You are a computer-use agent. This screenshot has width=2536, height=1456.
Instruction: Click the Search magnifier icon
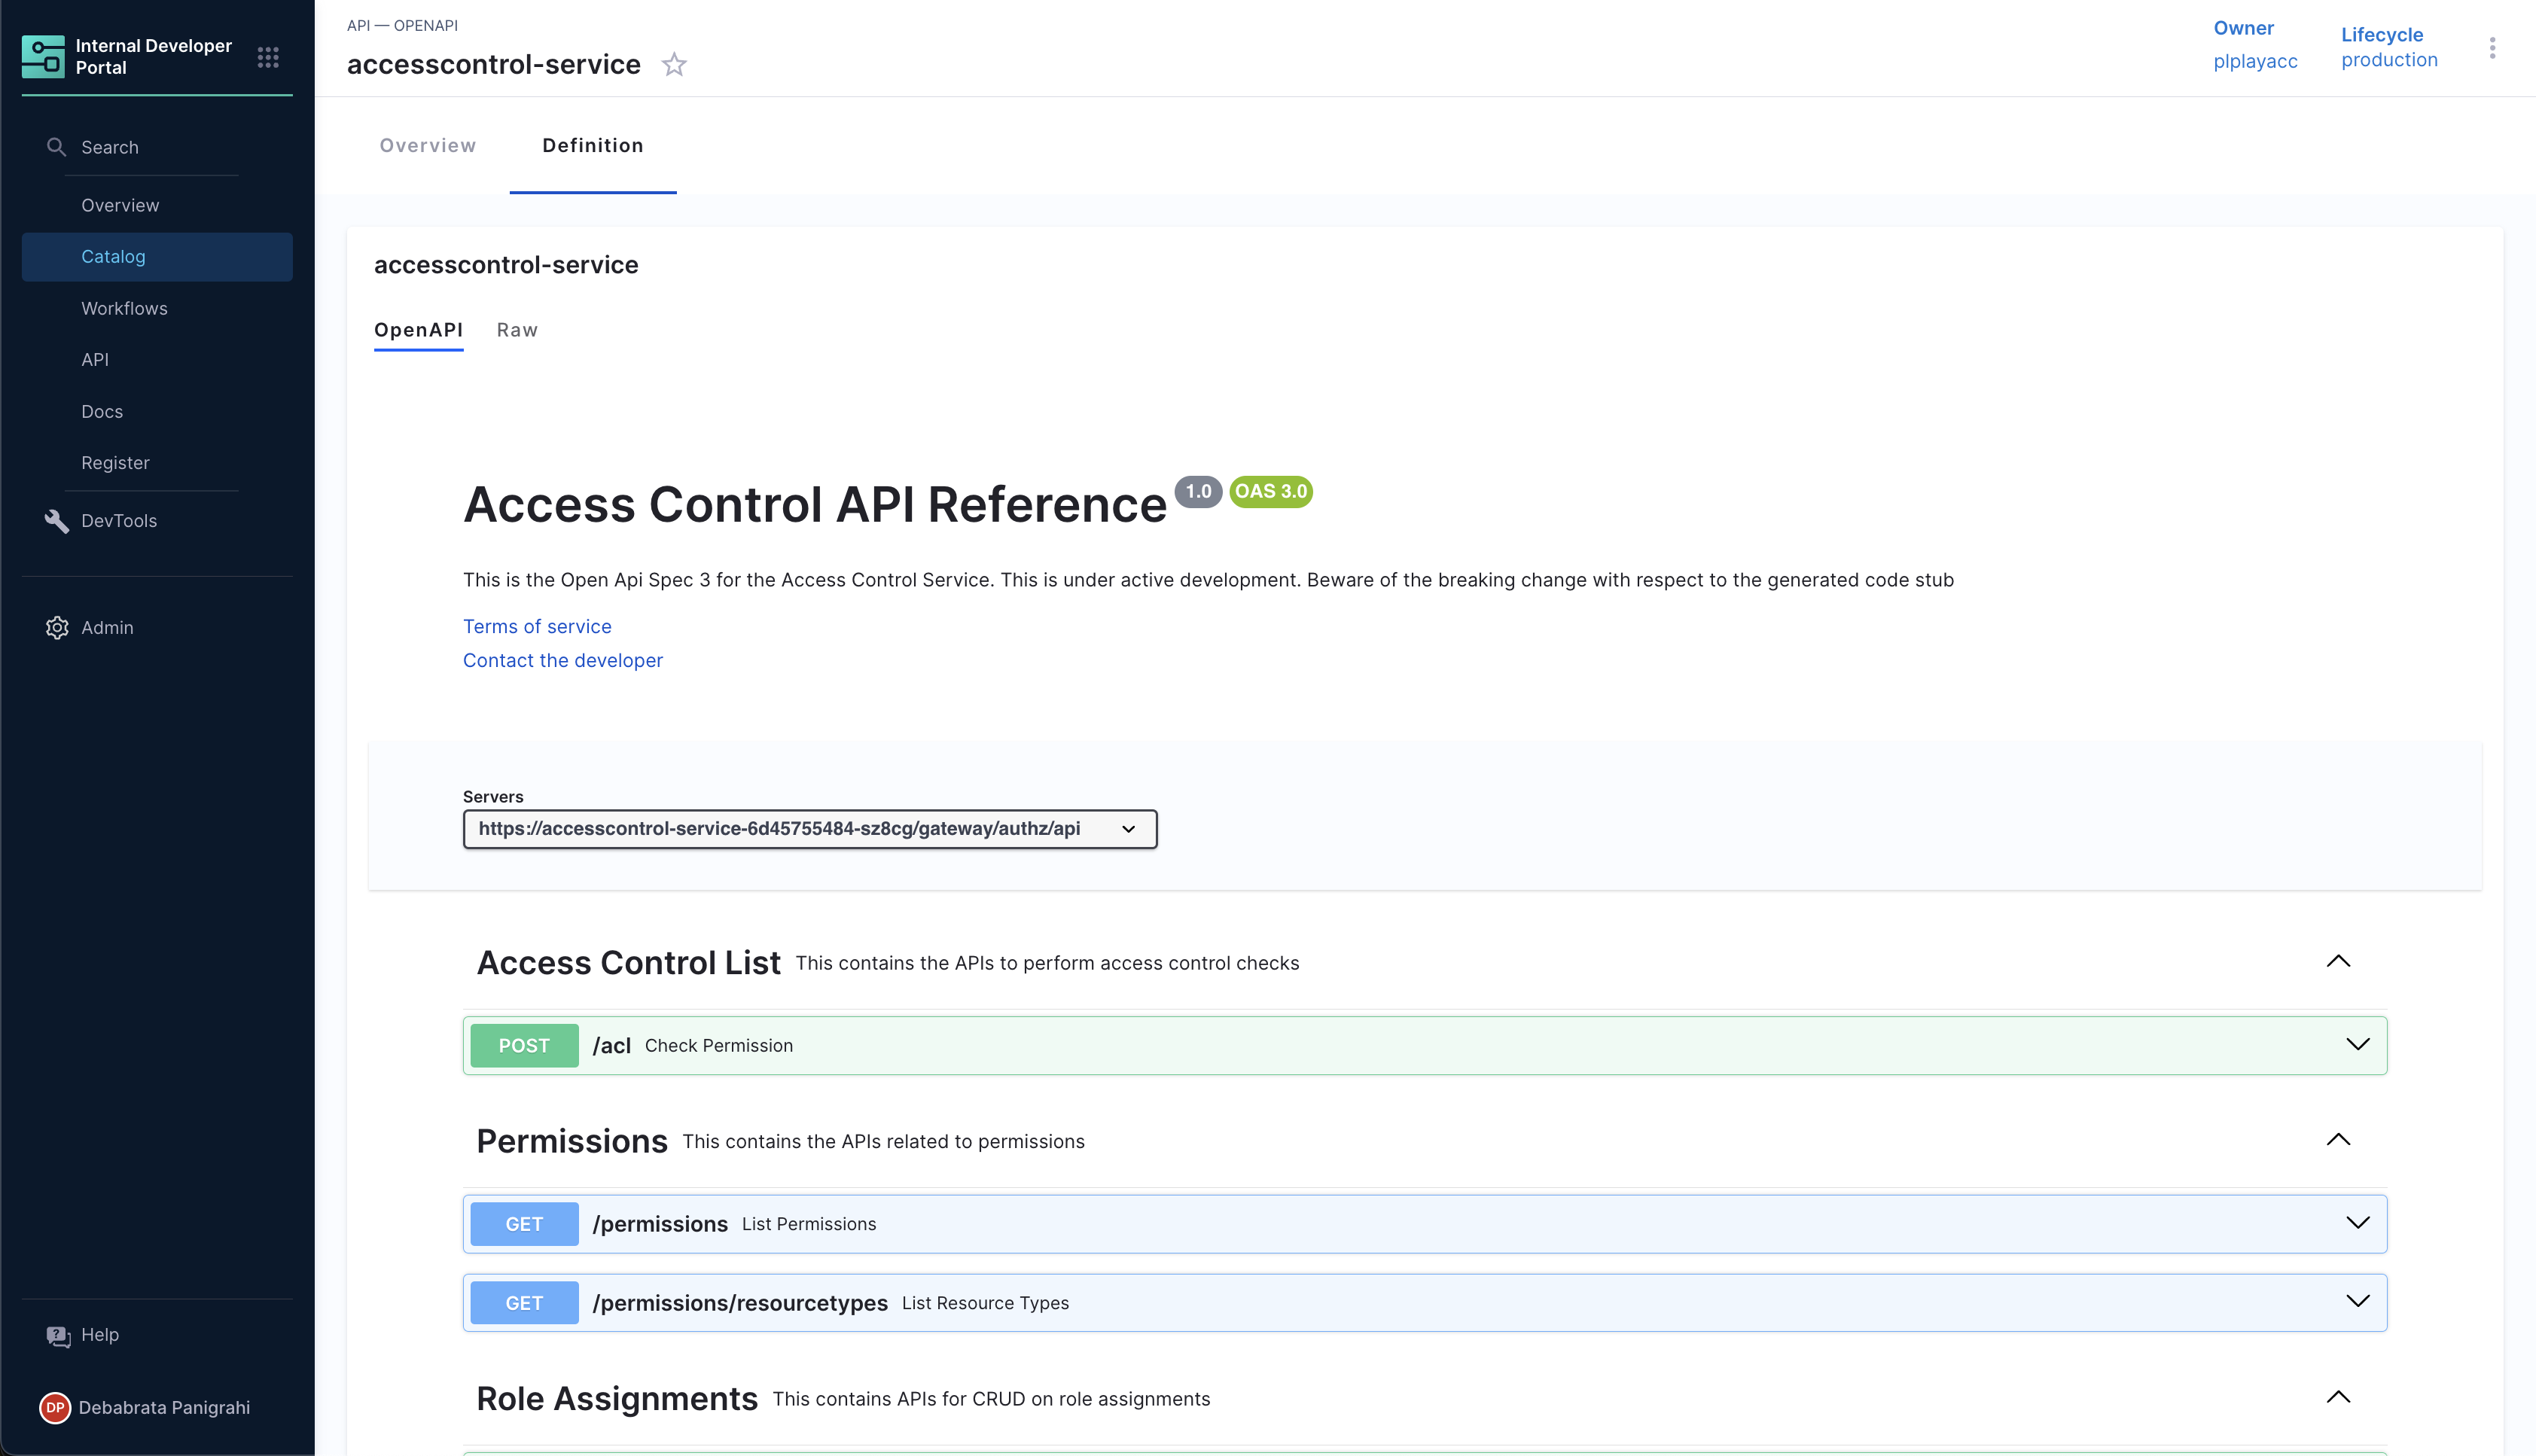[x=56, y=147]
